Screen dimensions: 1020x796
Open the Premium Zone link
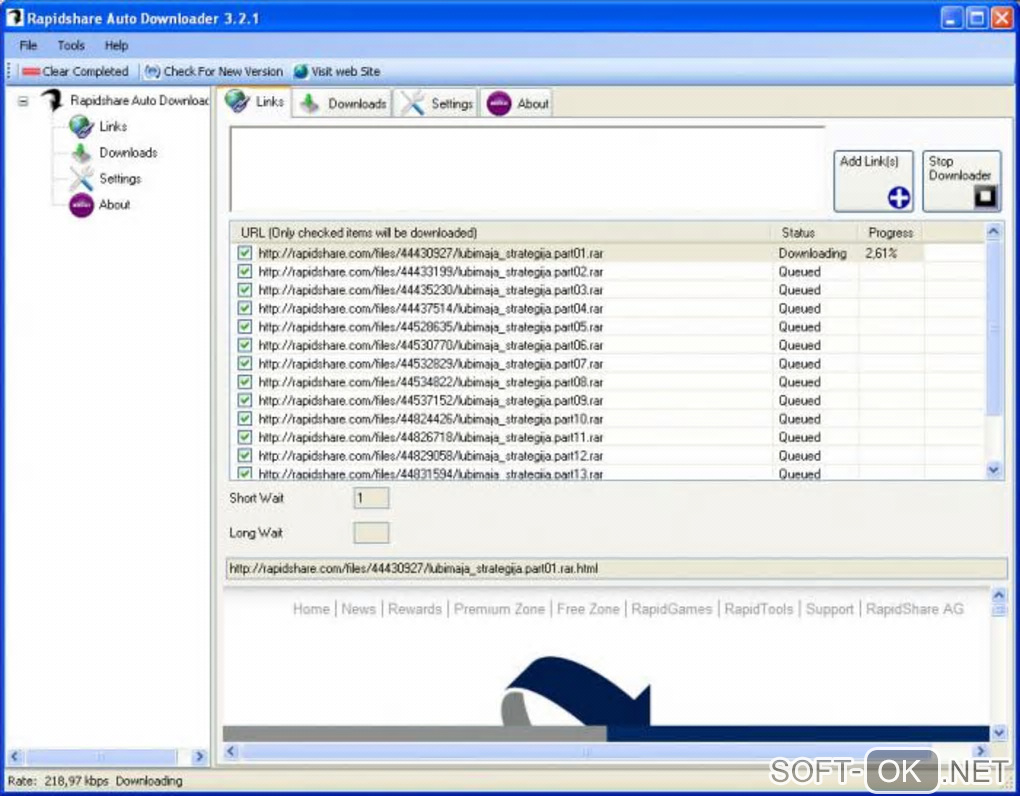coord(499,609)
